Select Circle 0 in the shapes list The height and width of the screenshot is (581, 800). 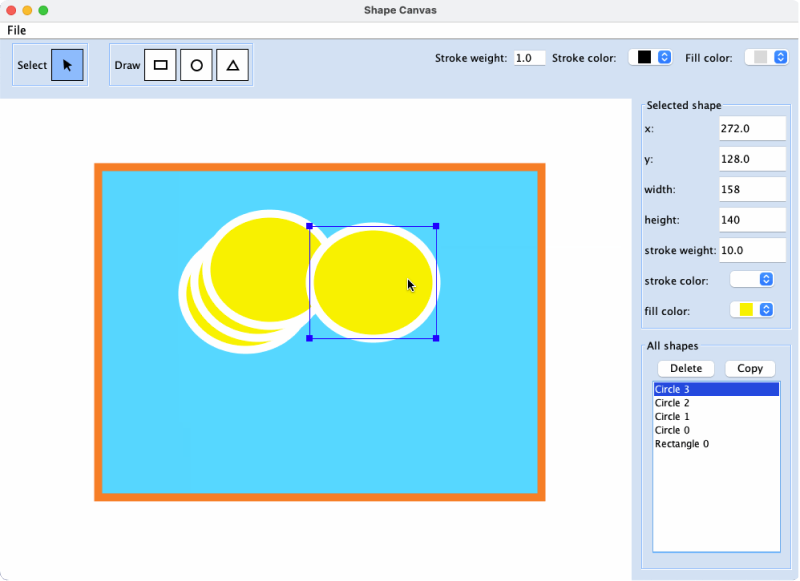[x=716, y=430]
